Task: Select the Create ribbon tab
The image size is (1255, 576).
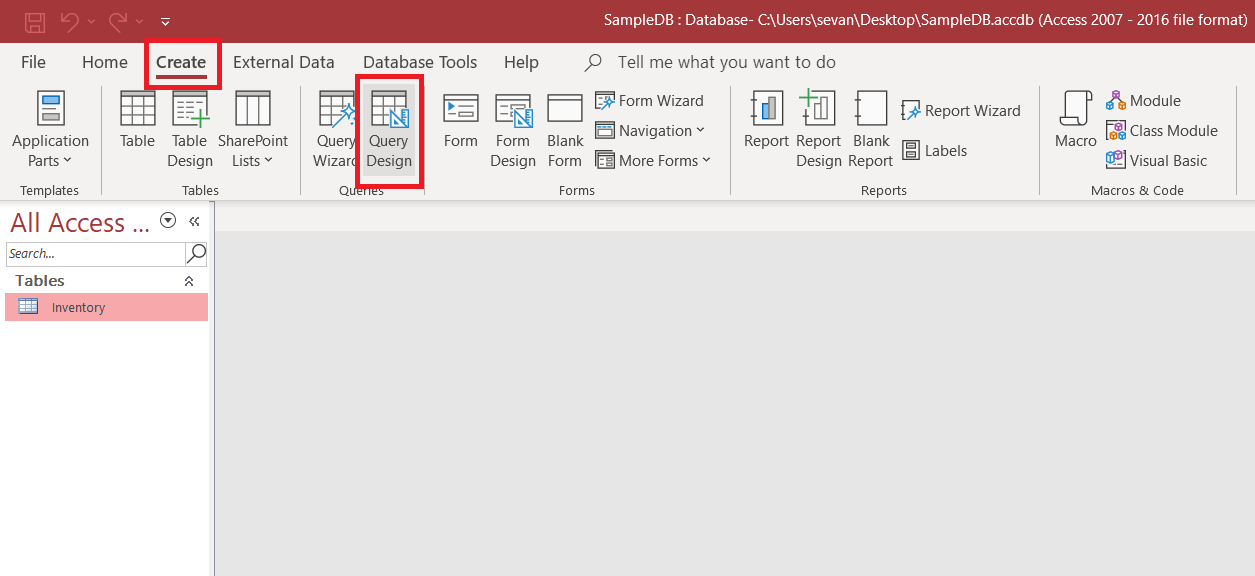Action: pyautogui.click(x=181, y=62)
